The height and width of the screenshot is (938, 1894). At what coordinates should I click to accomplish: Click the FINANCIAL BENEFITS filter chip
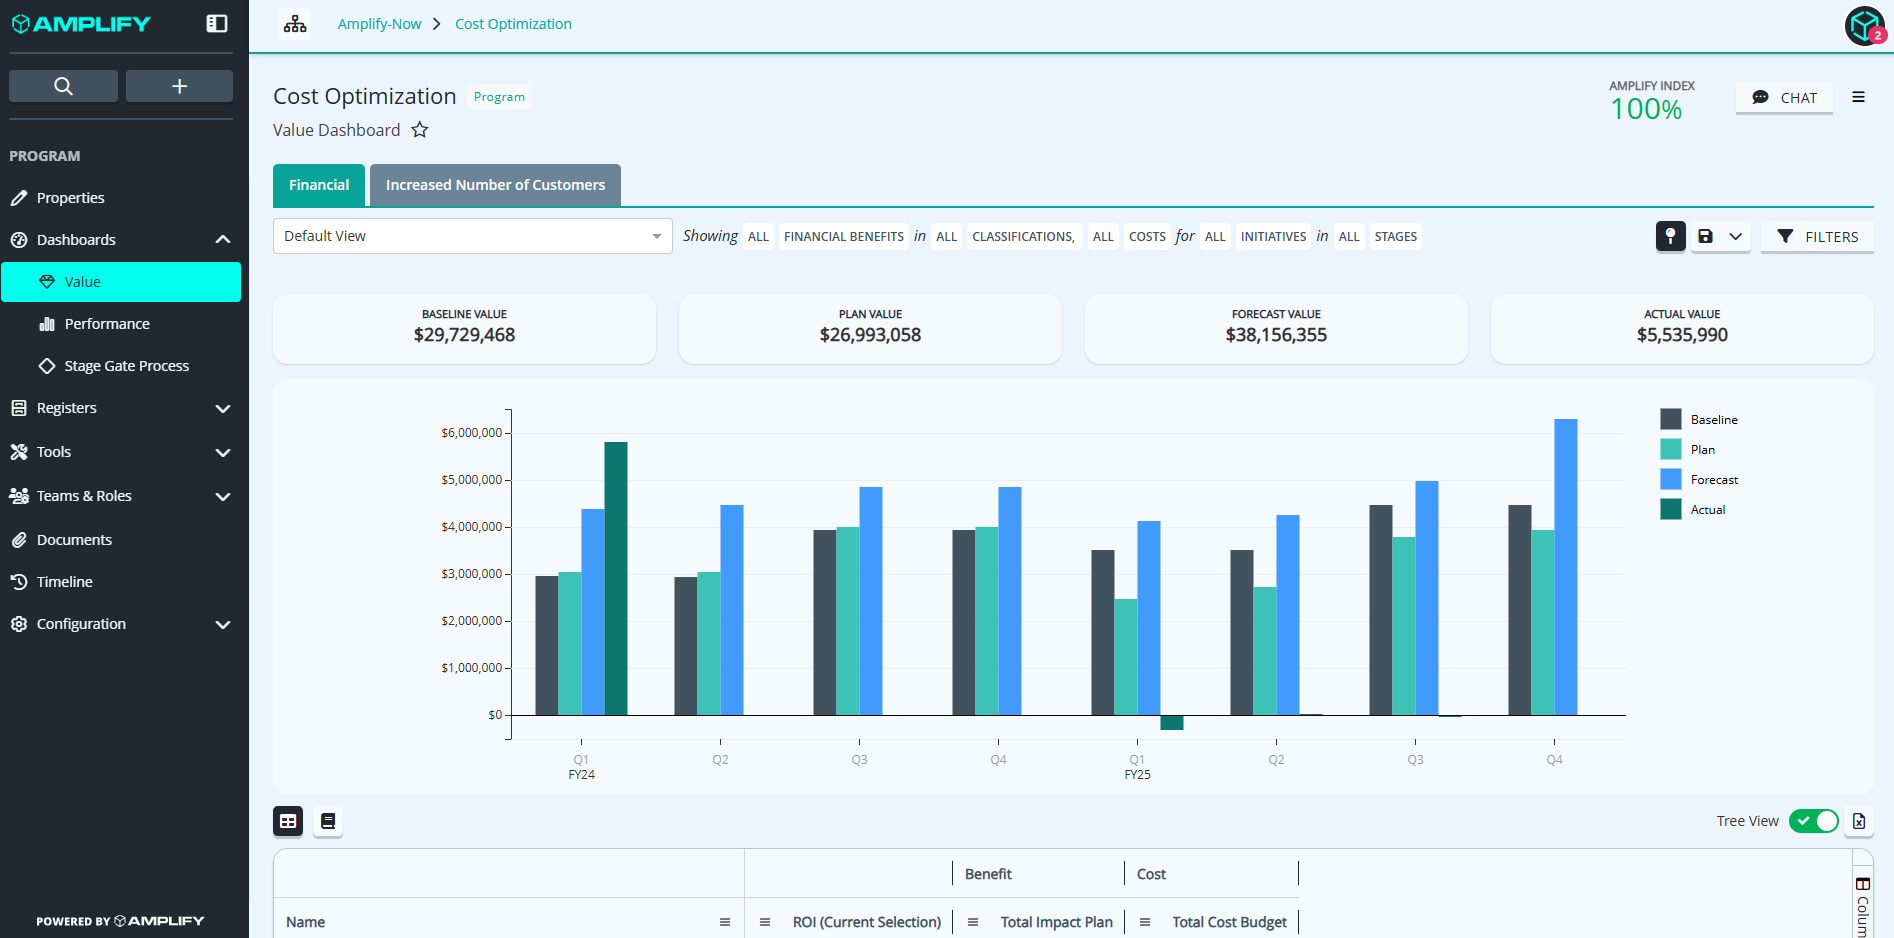click(844, 236)
